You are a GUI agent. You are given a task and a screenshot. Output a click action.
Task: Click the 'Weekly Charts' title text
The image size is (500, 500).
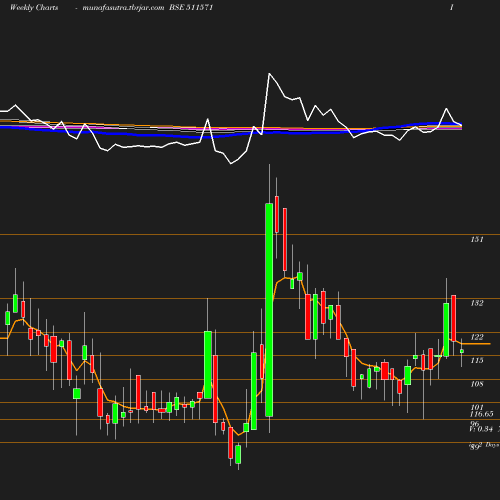click(x=34, y=7)
